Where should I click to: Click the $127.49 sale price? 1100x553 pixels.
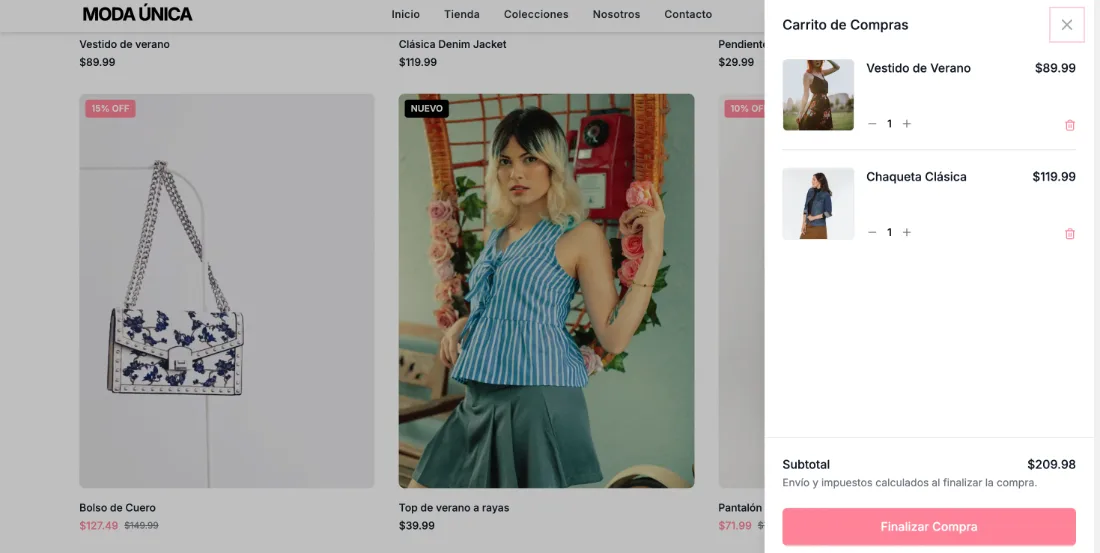[x=99, y=525]
